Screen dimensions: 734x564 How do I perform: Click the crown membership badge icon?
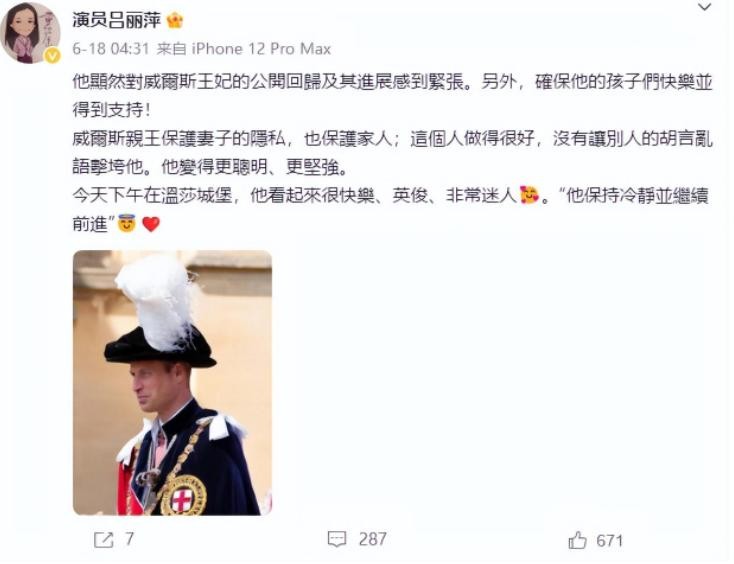[175, 20]
